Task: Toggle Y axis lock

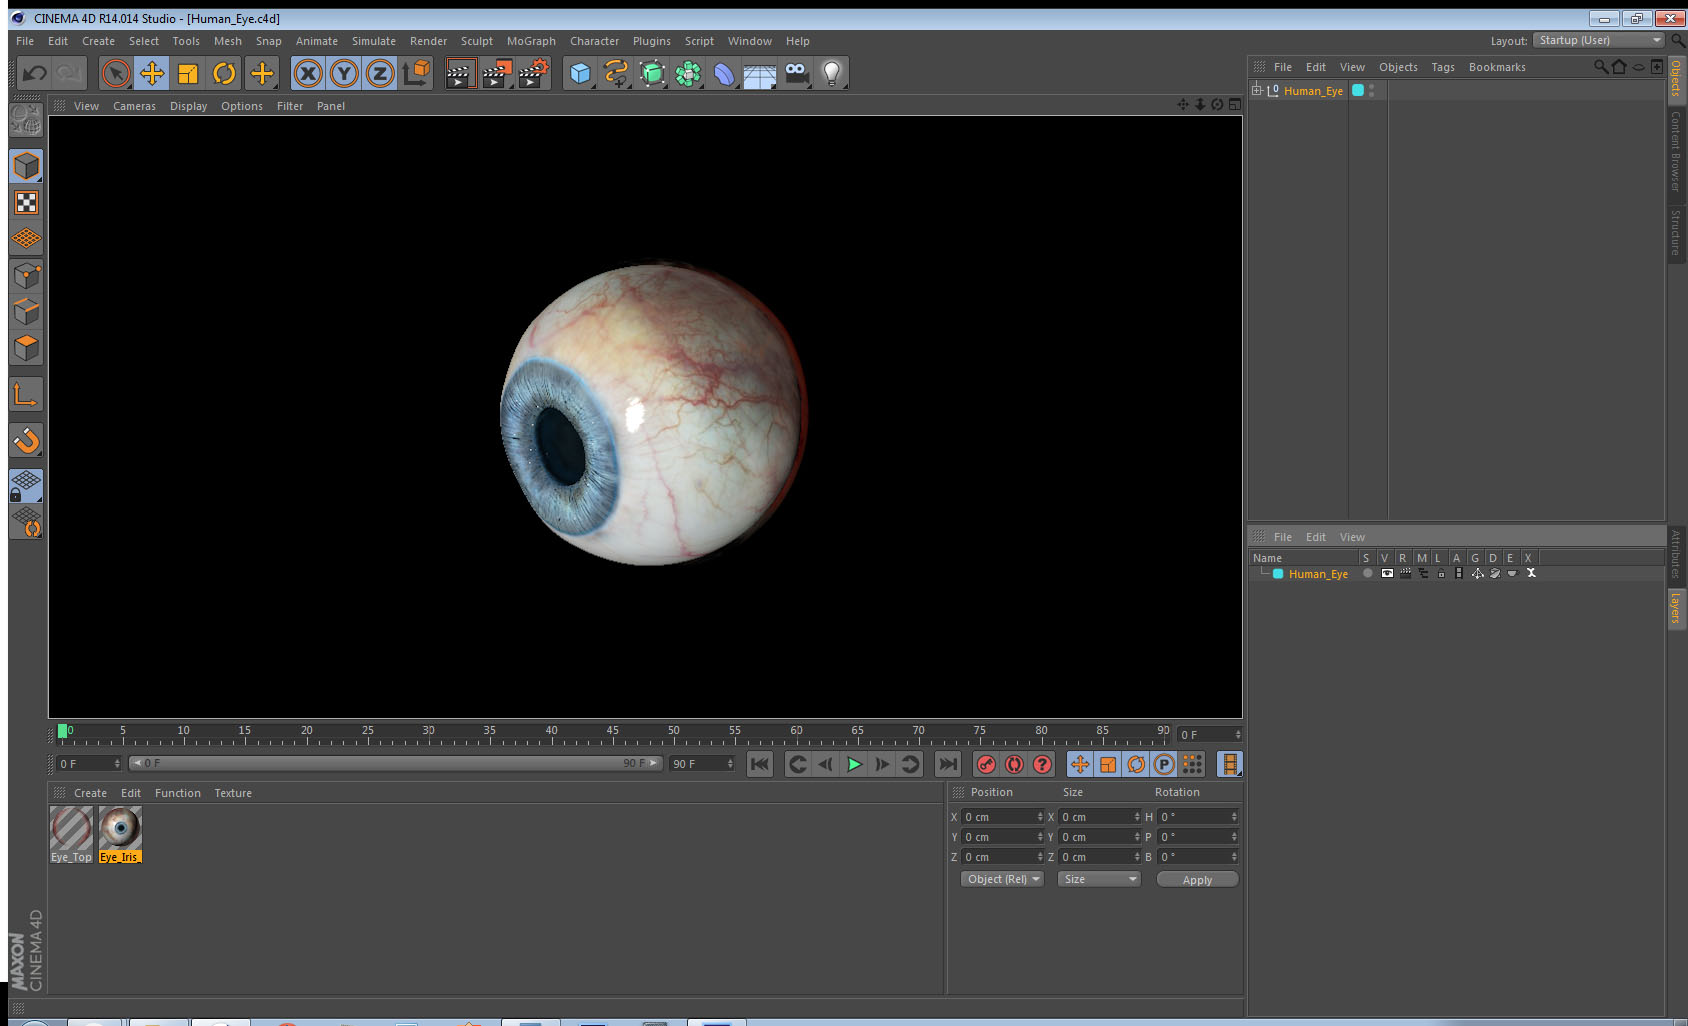Action: (344, 73)
